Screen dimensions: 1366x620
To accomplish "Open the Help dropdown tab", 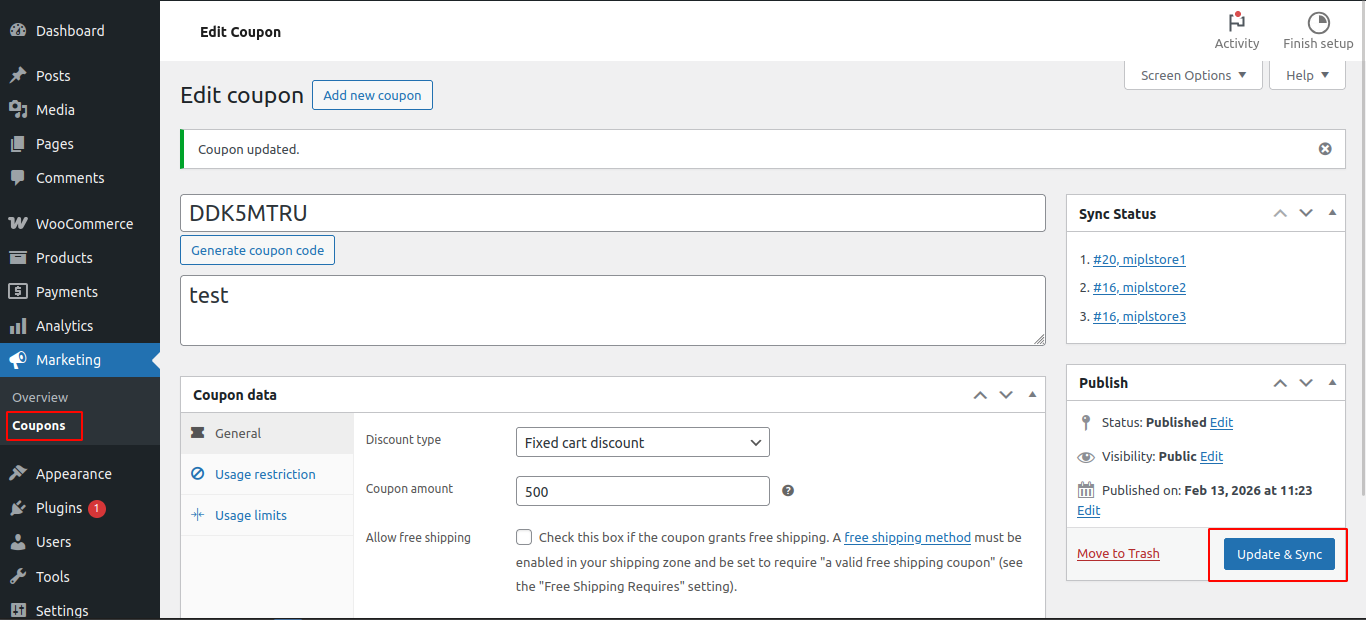I will tap(1307, 75).
